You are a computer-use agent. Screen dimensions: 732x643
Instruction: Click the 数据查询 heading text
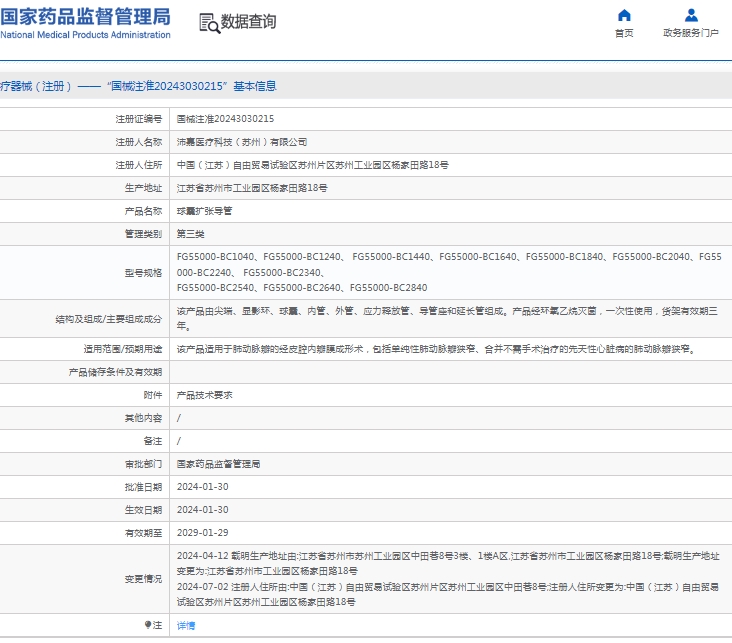click(x=248, y=21)
